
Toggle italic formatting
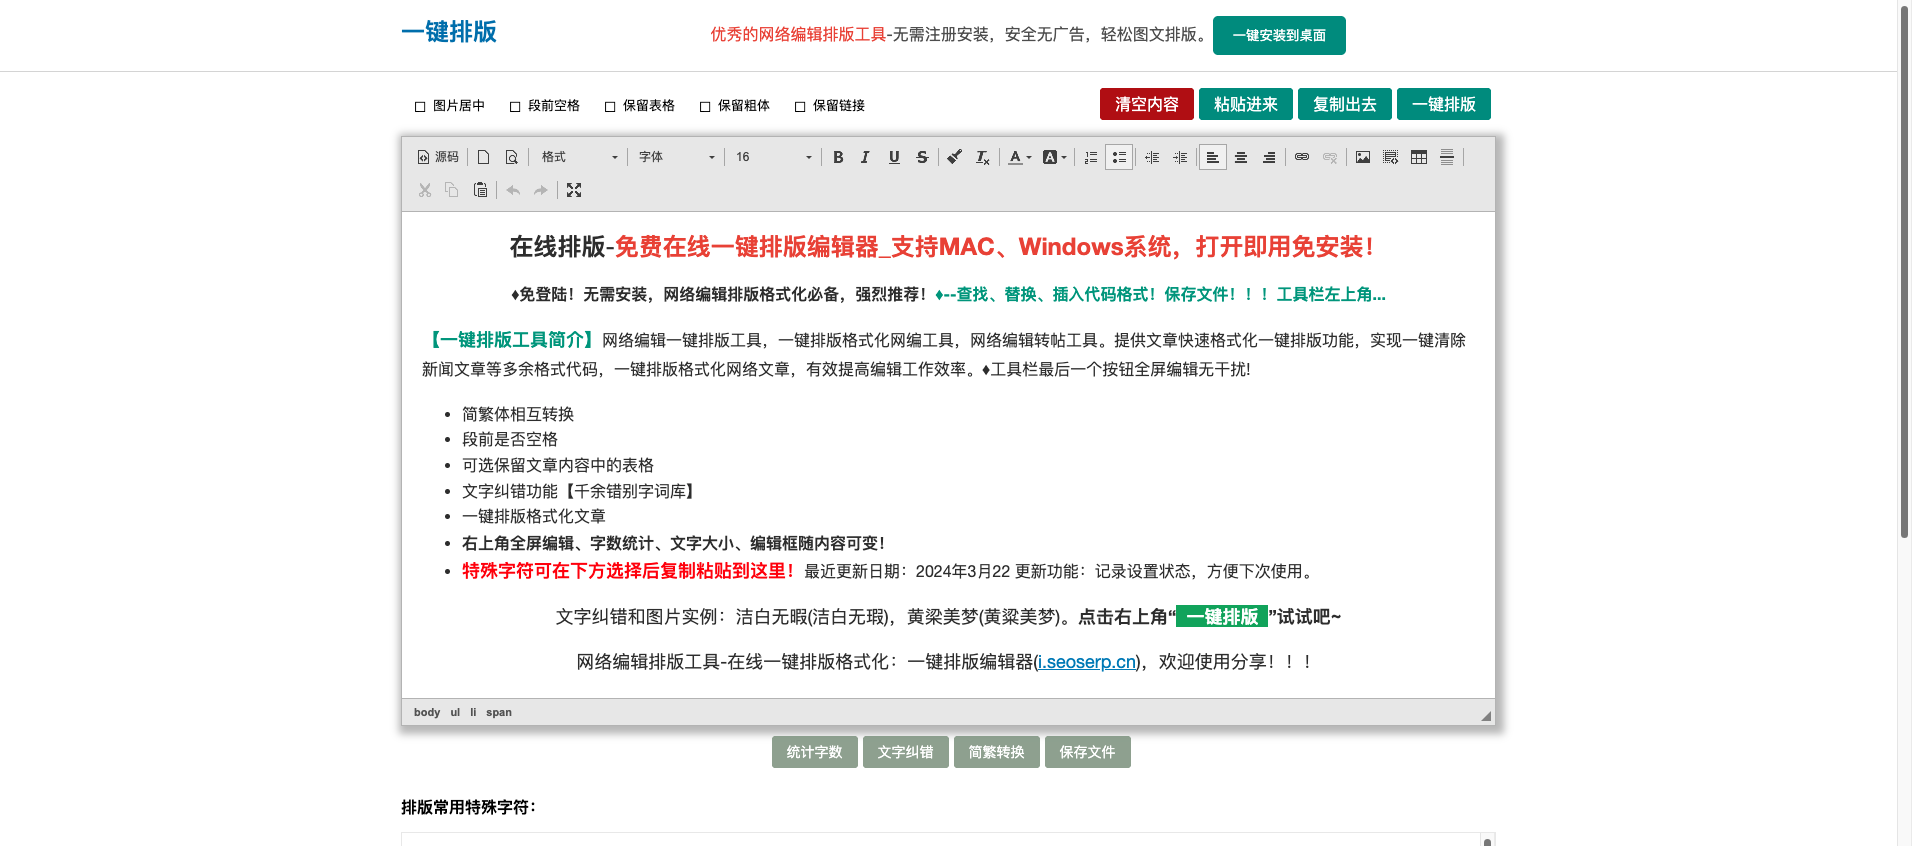coord(866,157)
